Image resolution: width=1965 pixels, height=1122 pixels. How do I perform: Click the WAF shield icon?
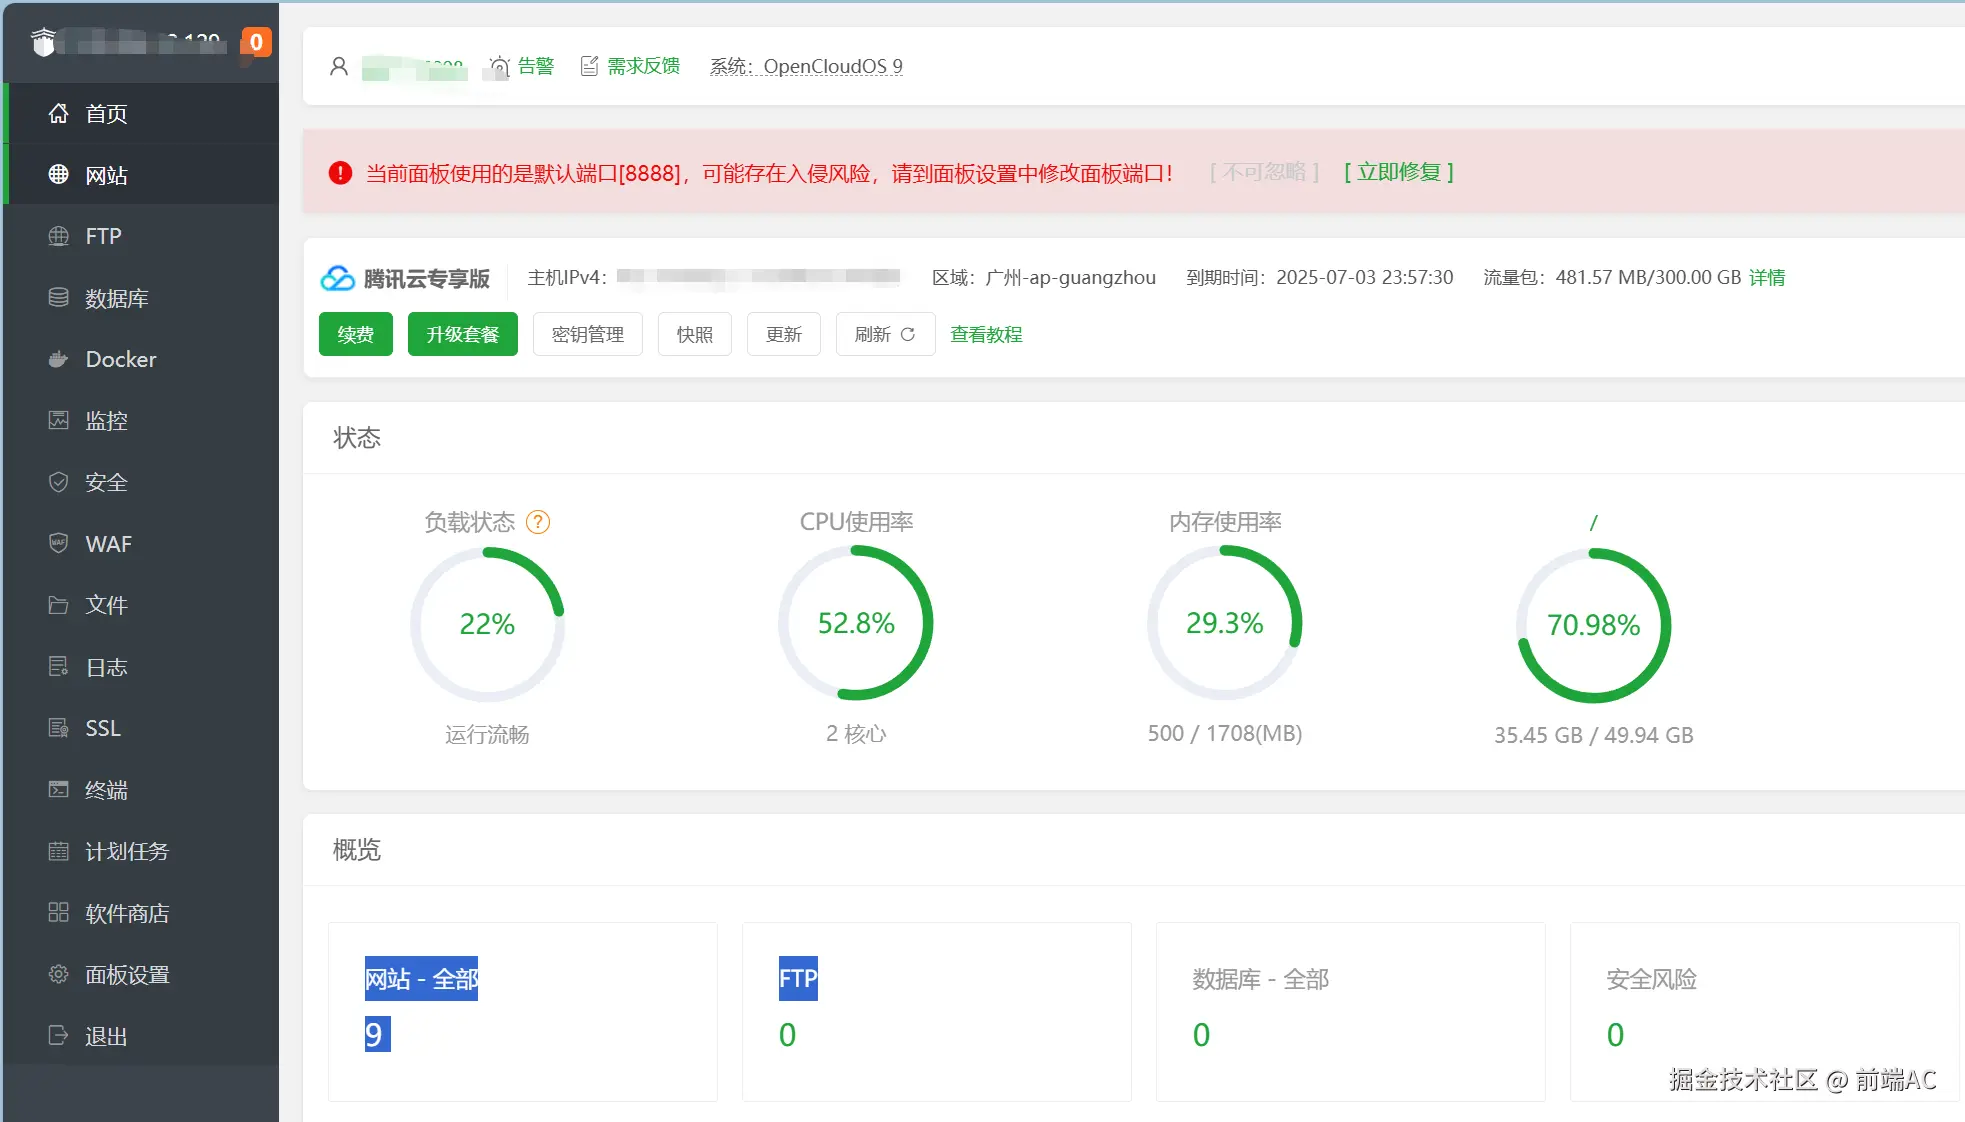pyautogui.click(x=59, y=543)
